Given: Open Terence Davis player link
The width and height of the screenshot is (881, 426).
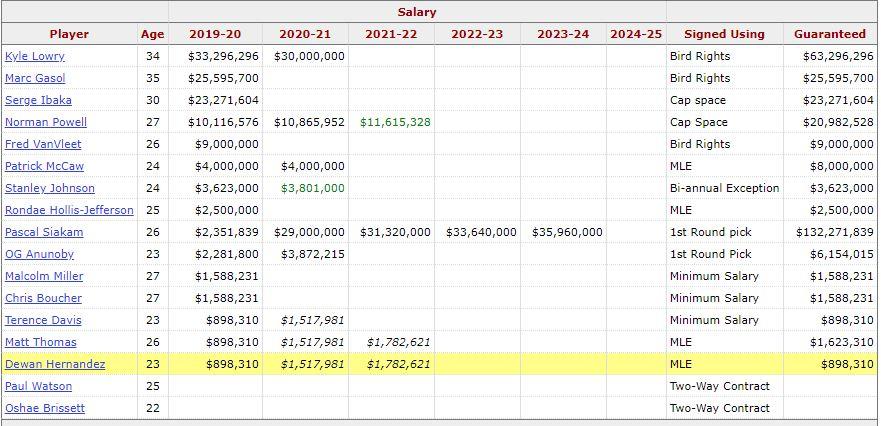Looking at the screenshot, I should pyautogui.click(x=43, y=320).
